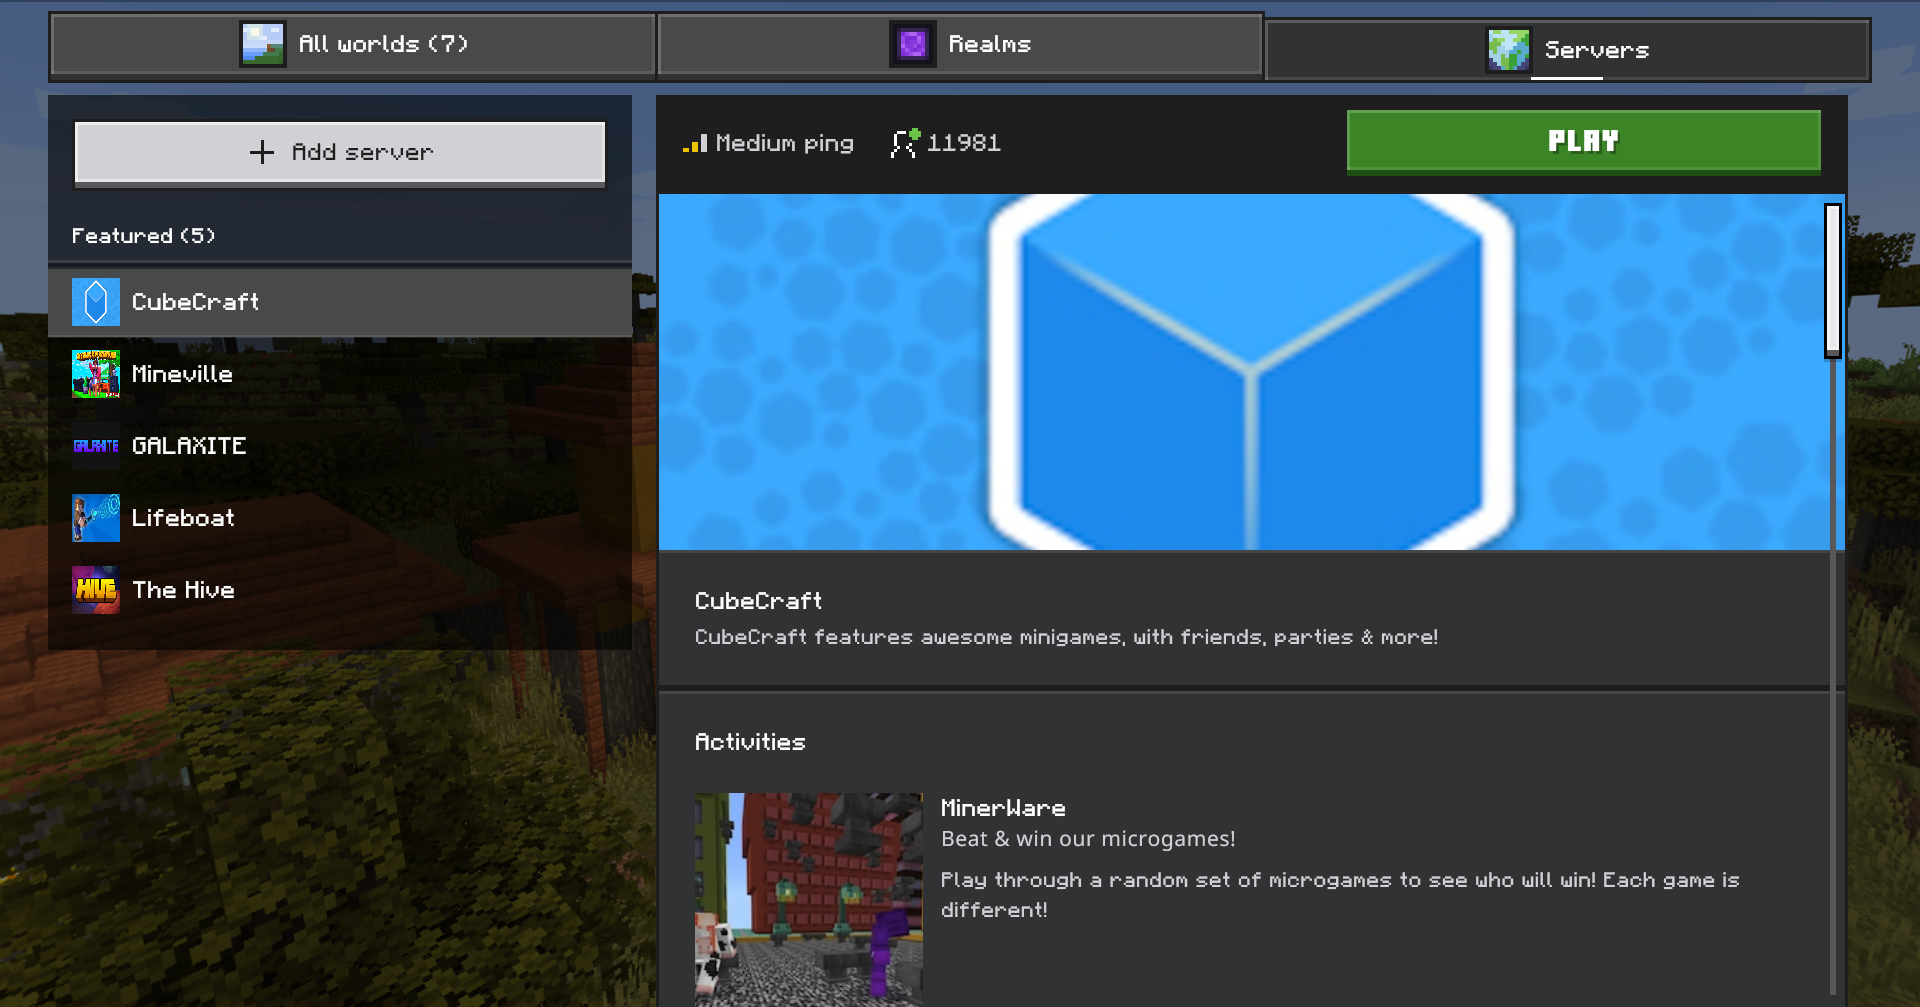
Task: Click the All worlds landscape icon
Action: [263, 44]
